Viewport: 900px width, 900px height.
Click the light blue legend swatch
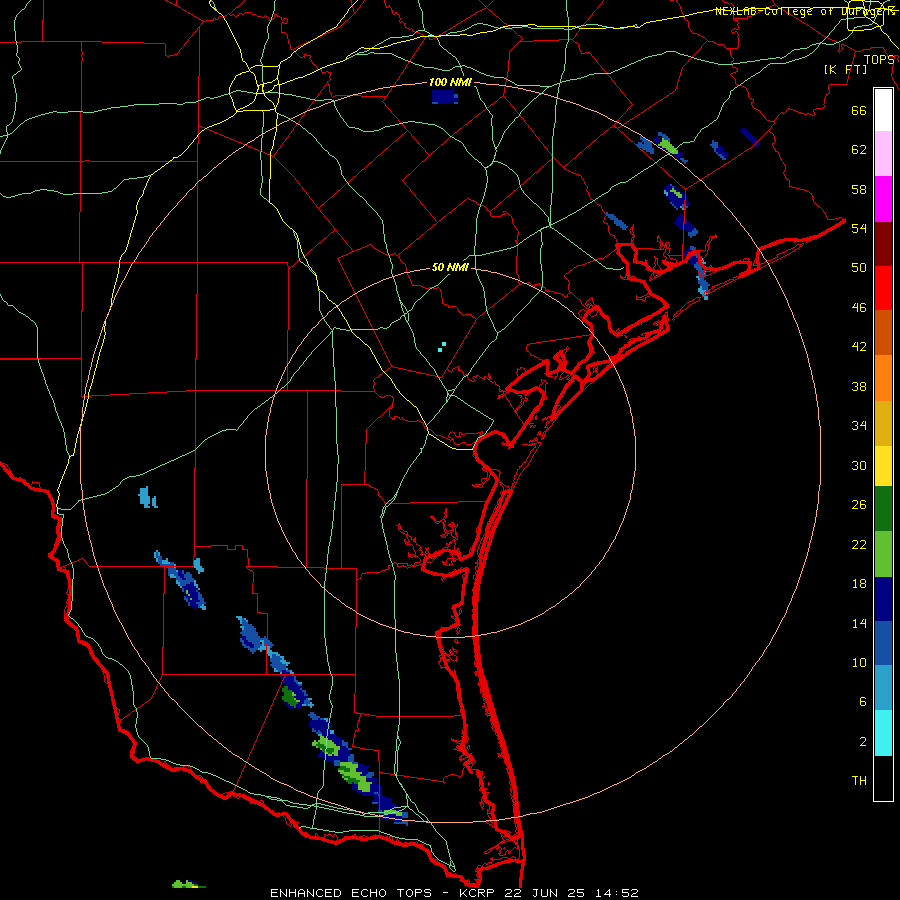[883, 688]
